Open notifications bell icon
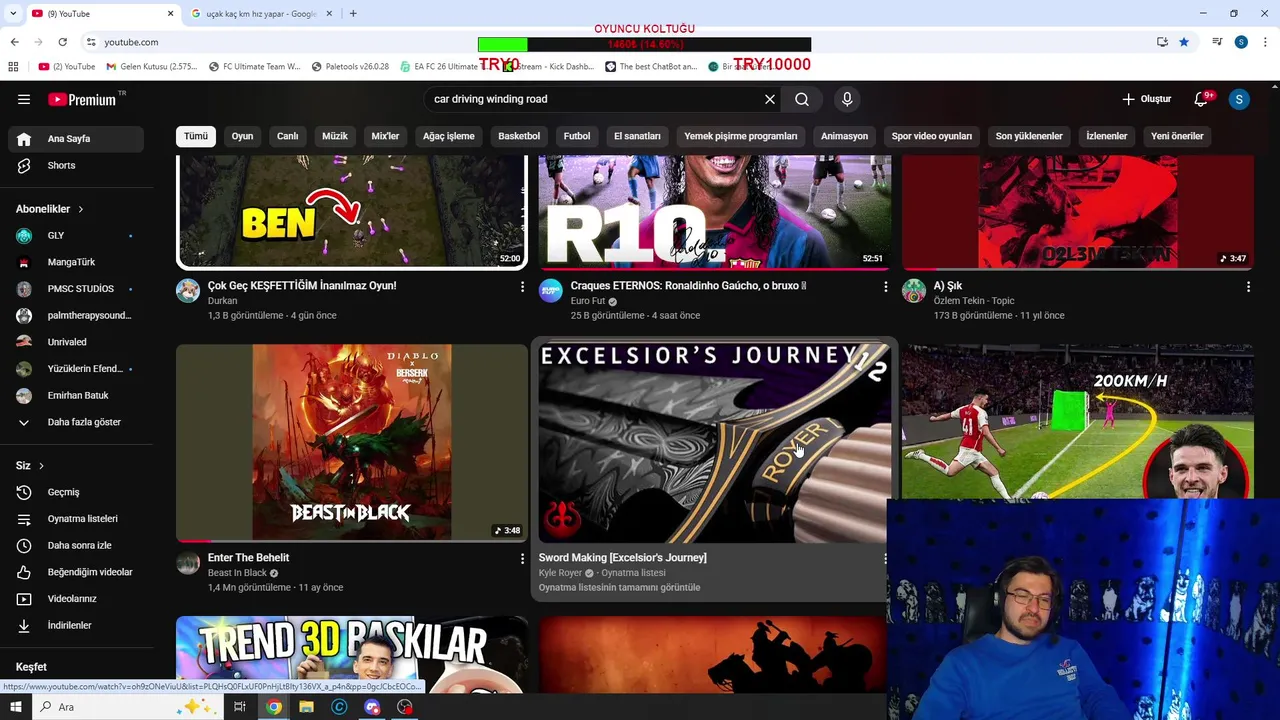The height and width of the screenshot is (720, 1280). (1202, 99)
